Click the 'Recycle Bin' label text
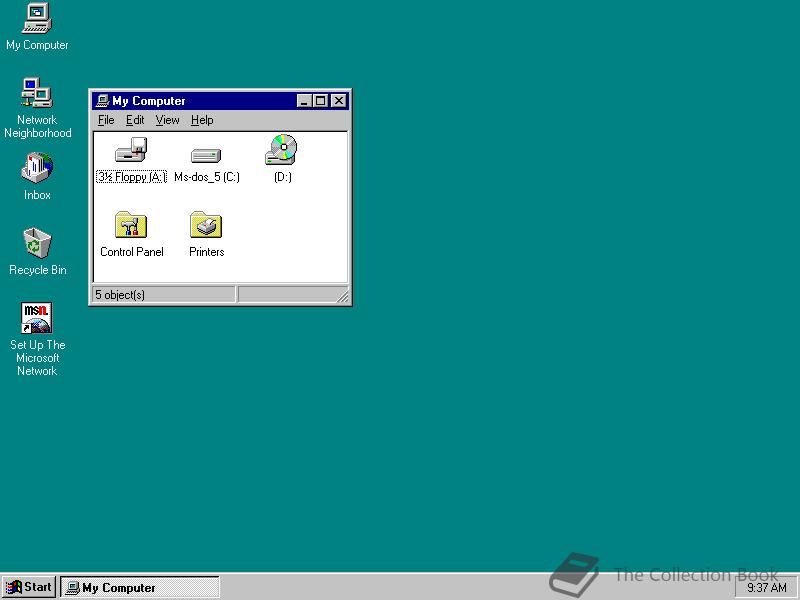The image size is (800, 600). pyautogui.click(x=38, y=270)
